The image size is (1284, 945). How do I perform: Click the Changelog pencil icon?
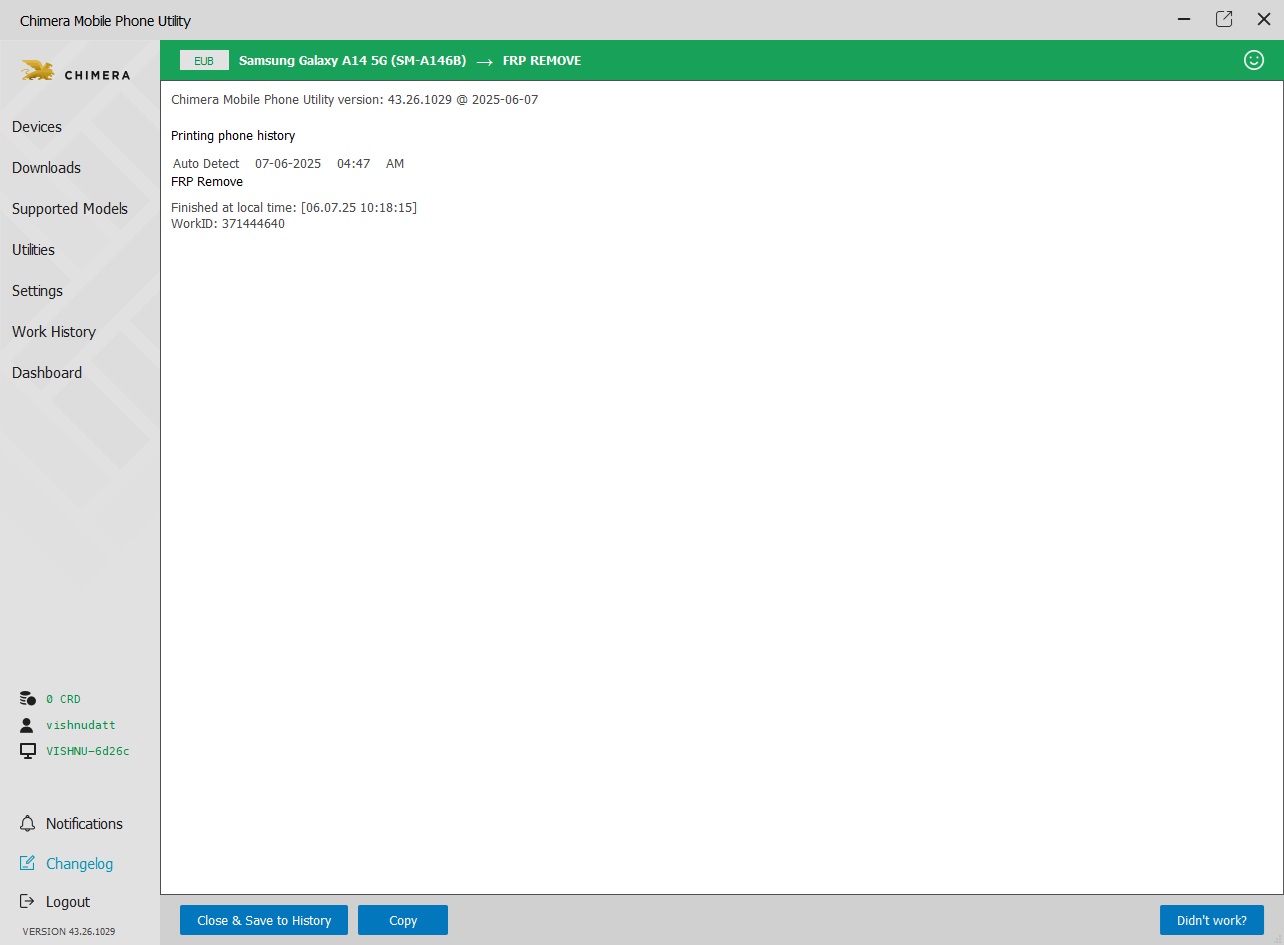click(28, 863)
